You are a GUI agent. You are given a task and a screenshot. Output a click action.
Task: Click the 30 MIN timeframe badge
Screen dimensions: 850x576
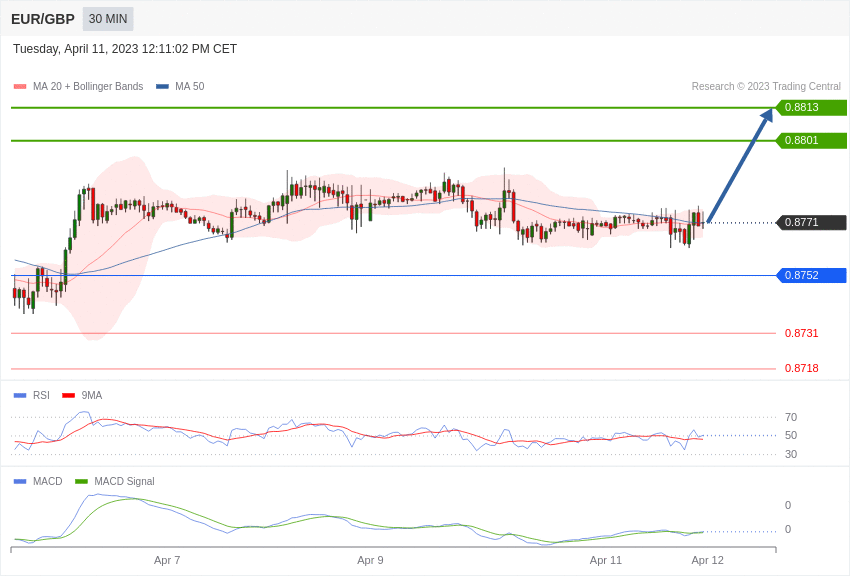pyautogui.click(x=108, y=19)
